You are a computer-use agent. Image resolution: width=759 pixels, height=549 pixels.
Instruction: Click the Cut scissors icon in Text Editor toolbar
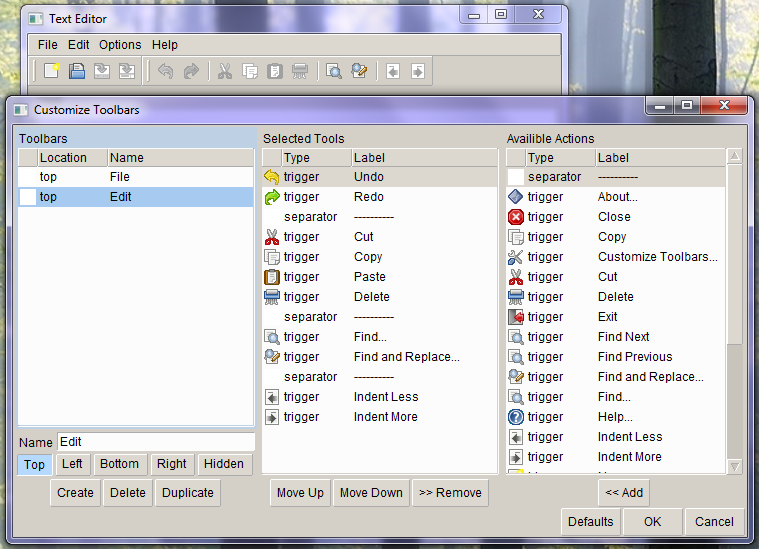[225, 71]
